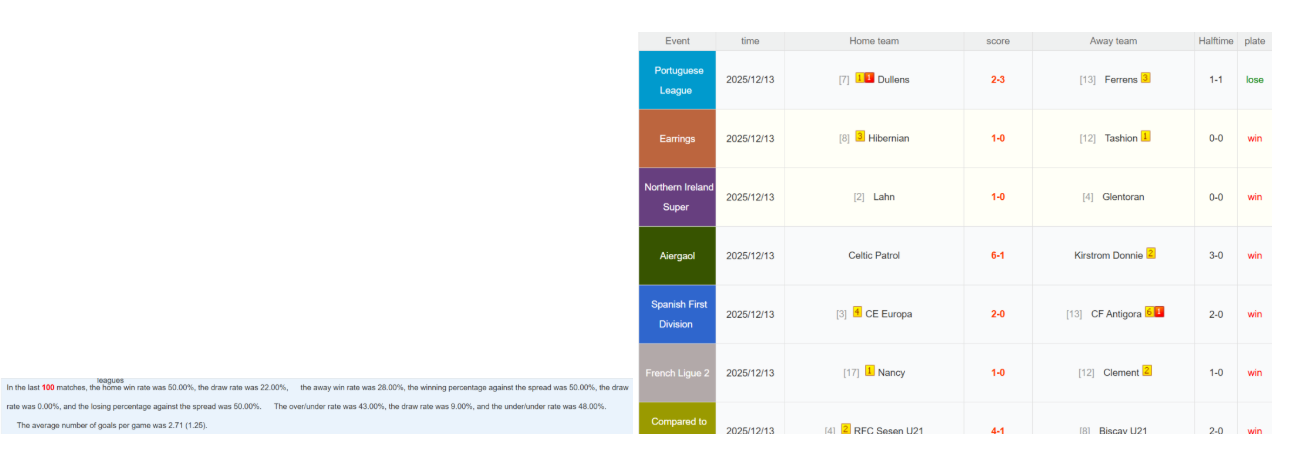Select the Portuguese League event cell
The height and width of the screenshot is (461, 1293).
[x=678, y=80]
